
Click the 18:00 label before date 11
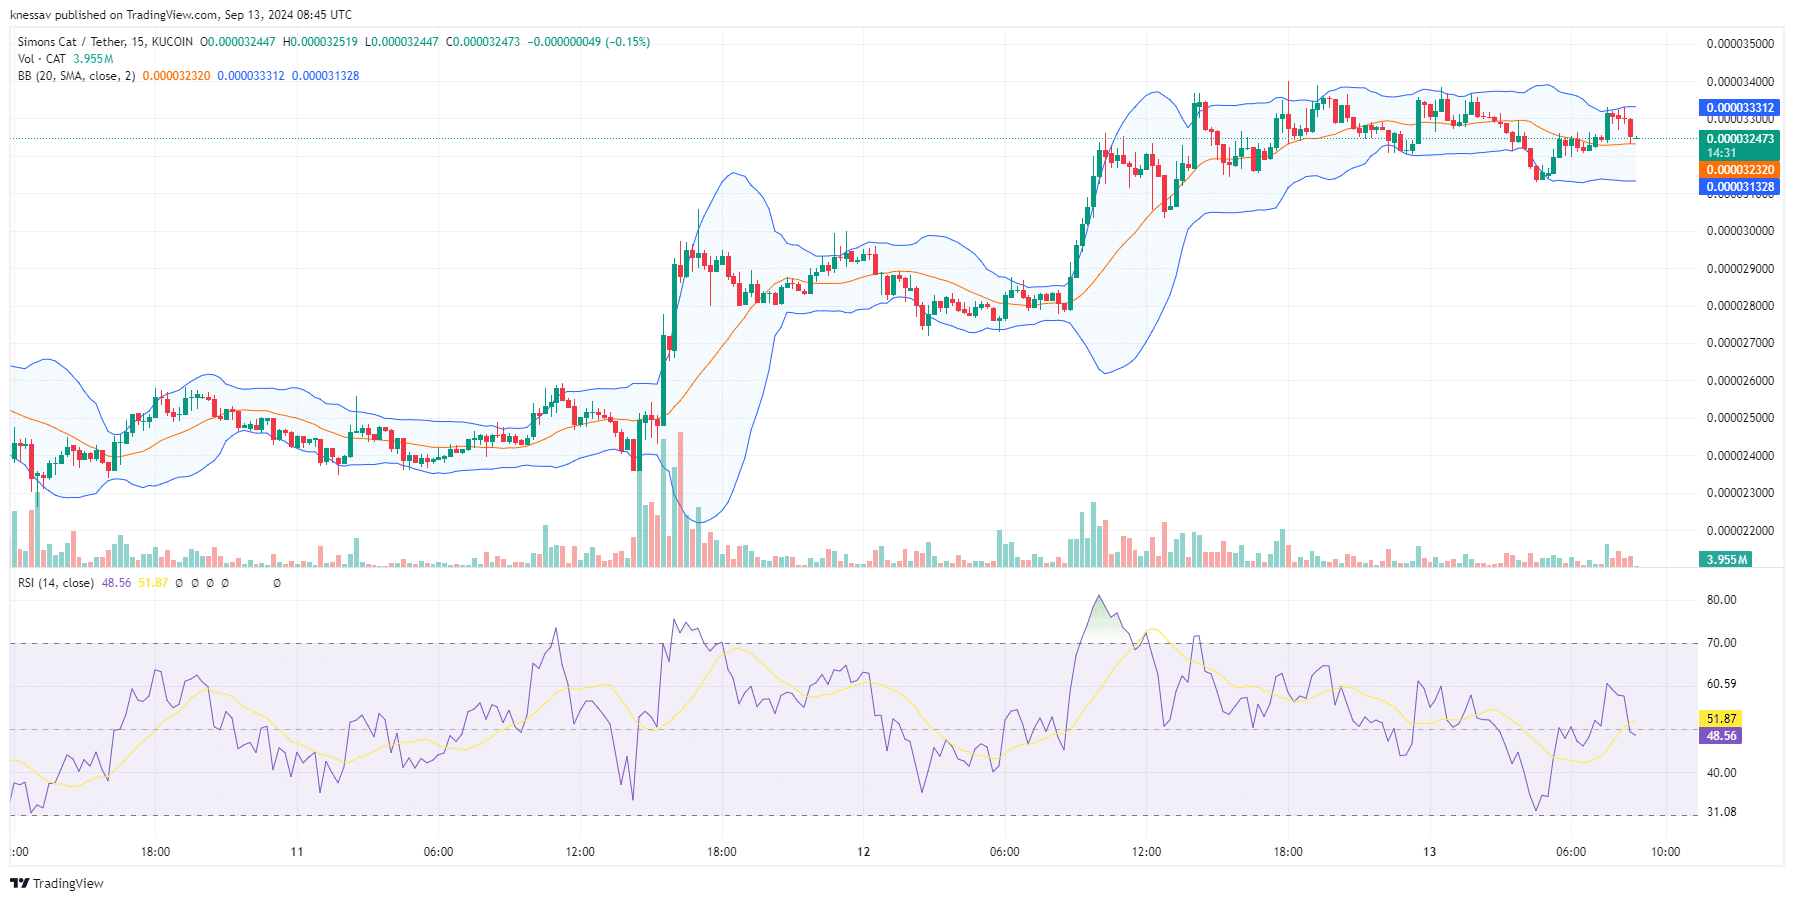[155, 852]
